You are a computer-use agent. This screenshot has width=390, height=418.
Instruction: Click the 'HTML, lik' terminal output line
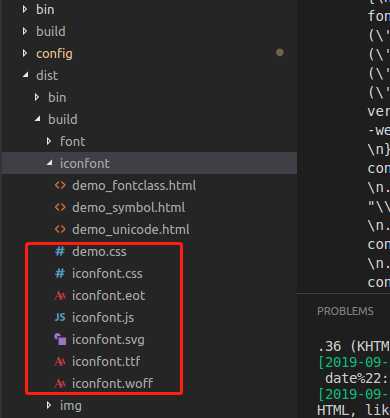pos(353,410)
